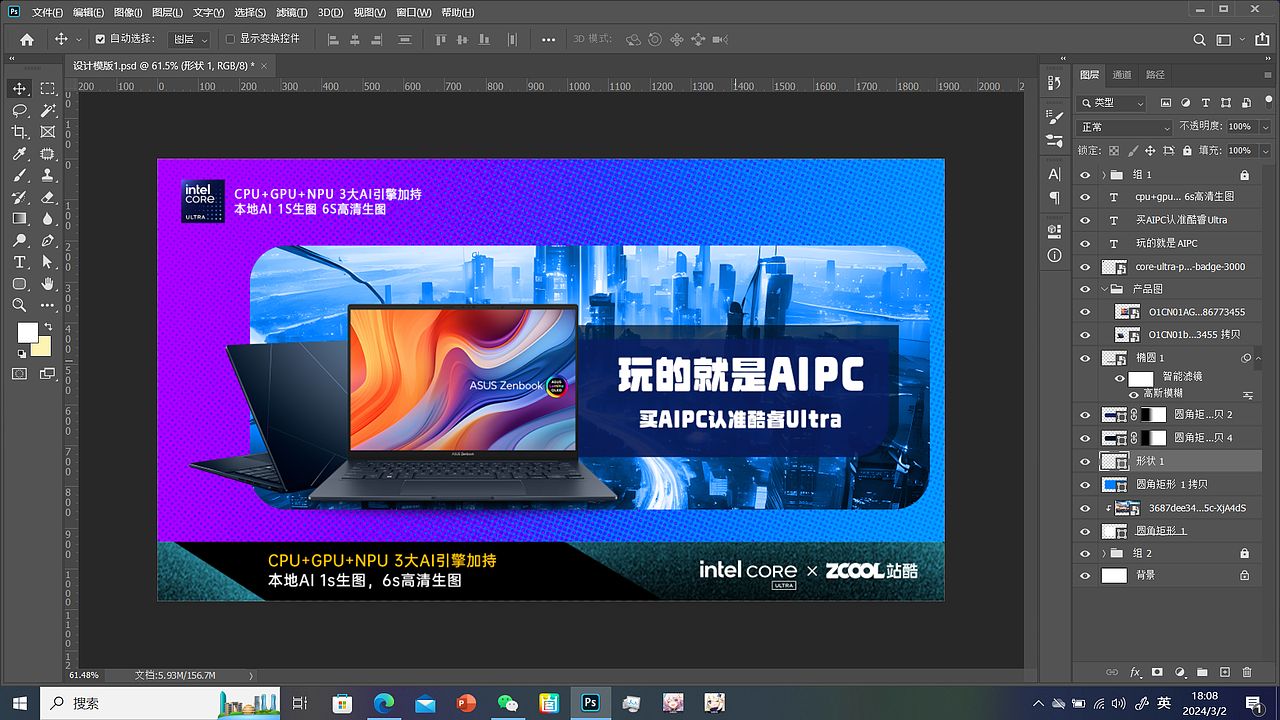Viewport: 1280px width, 720px height.
Task: Select the Path Selection arrow tool
Action: coord(47,262)
